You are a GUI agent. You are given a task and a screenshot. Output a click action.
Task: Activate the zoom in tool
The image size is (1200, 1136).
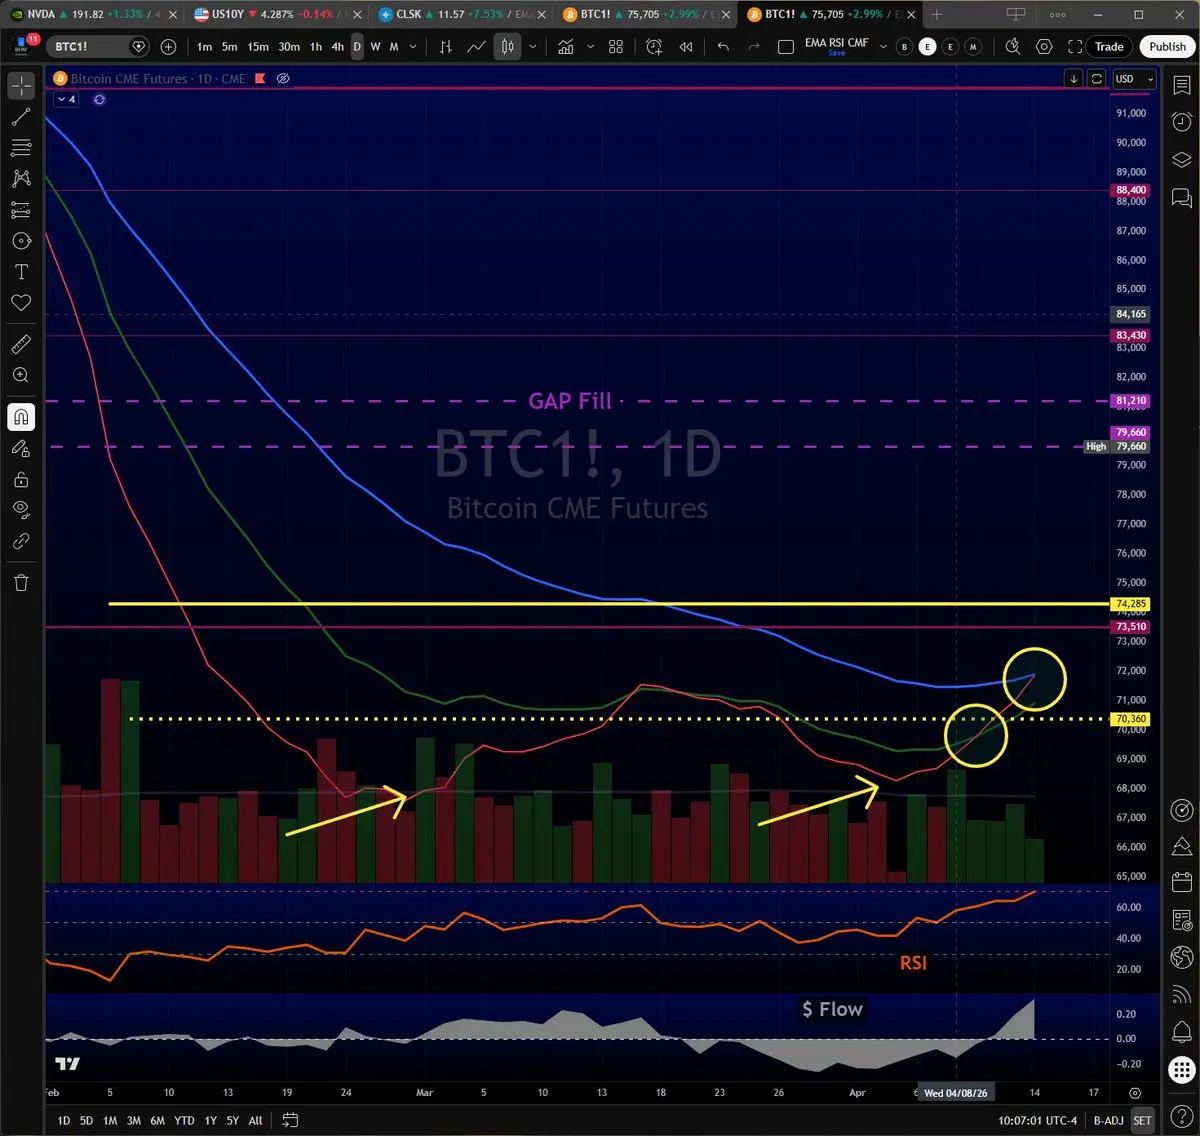(21, 375)
